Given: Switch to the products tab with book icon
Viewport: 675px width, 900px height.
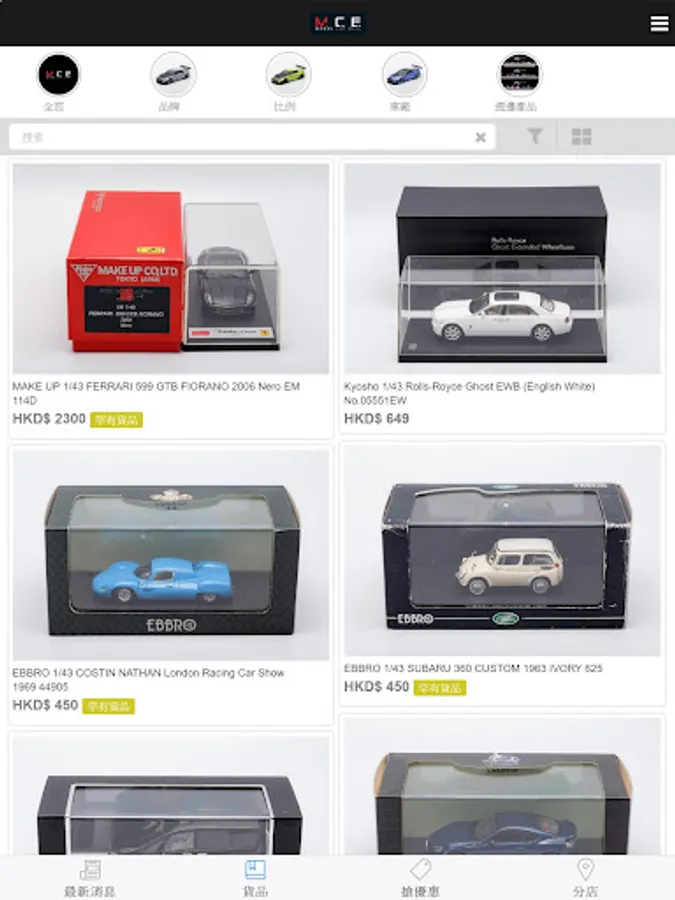Looking at the screenshot, I should tap(255, 878).
